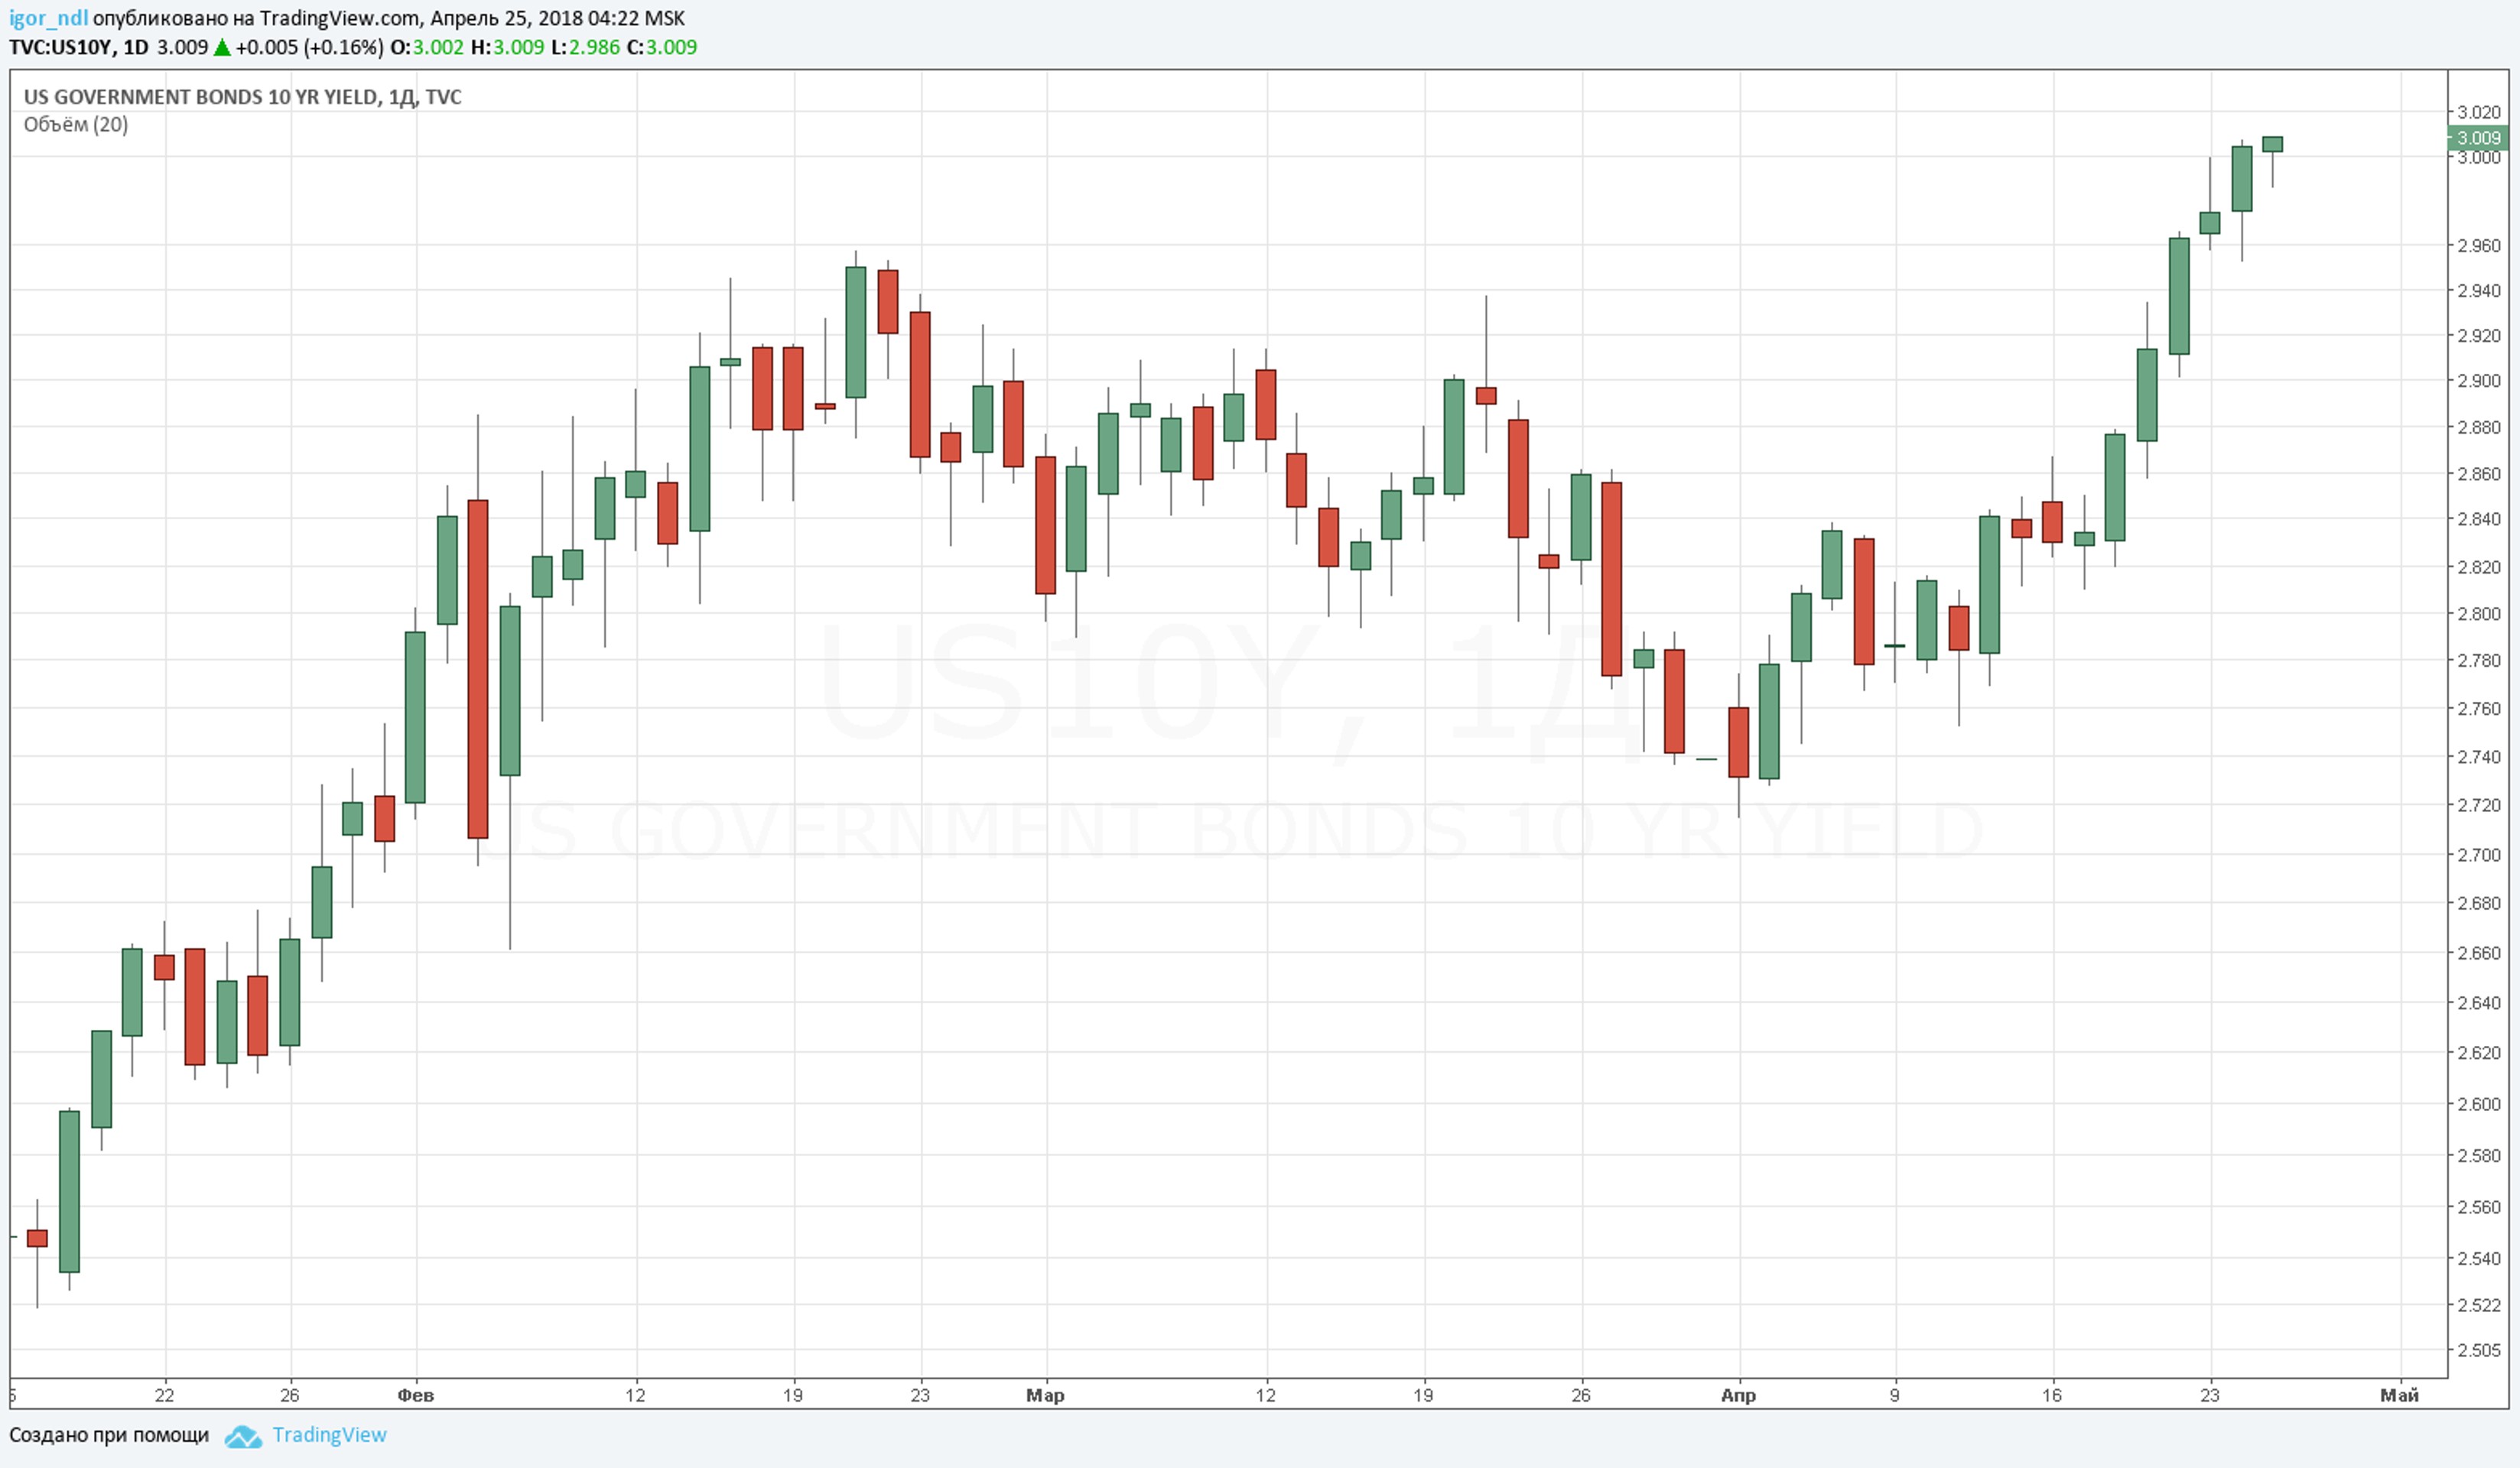Click the Фев month label on time axis
This screenshot has width=2520, height=1468.
(x=416, y=1395)
